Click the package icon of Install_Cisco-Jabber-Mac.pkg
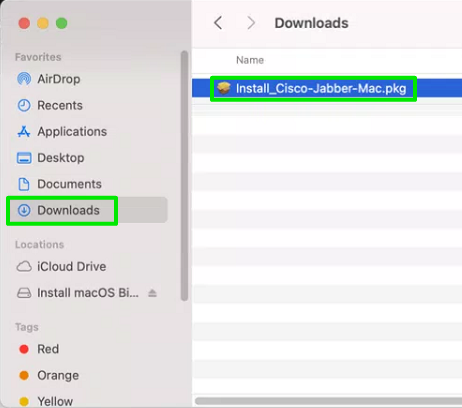The height and width of the screenshot is (408, 462). pyautogui.click(x=224, y=88)
